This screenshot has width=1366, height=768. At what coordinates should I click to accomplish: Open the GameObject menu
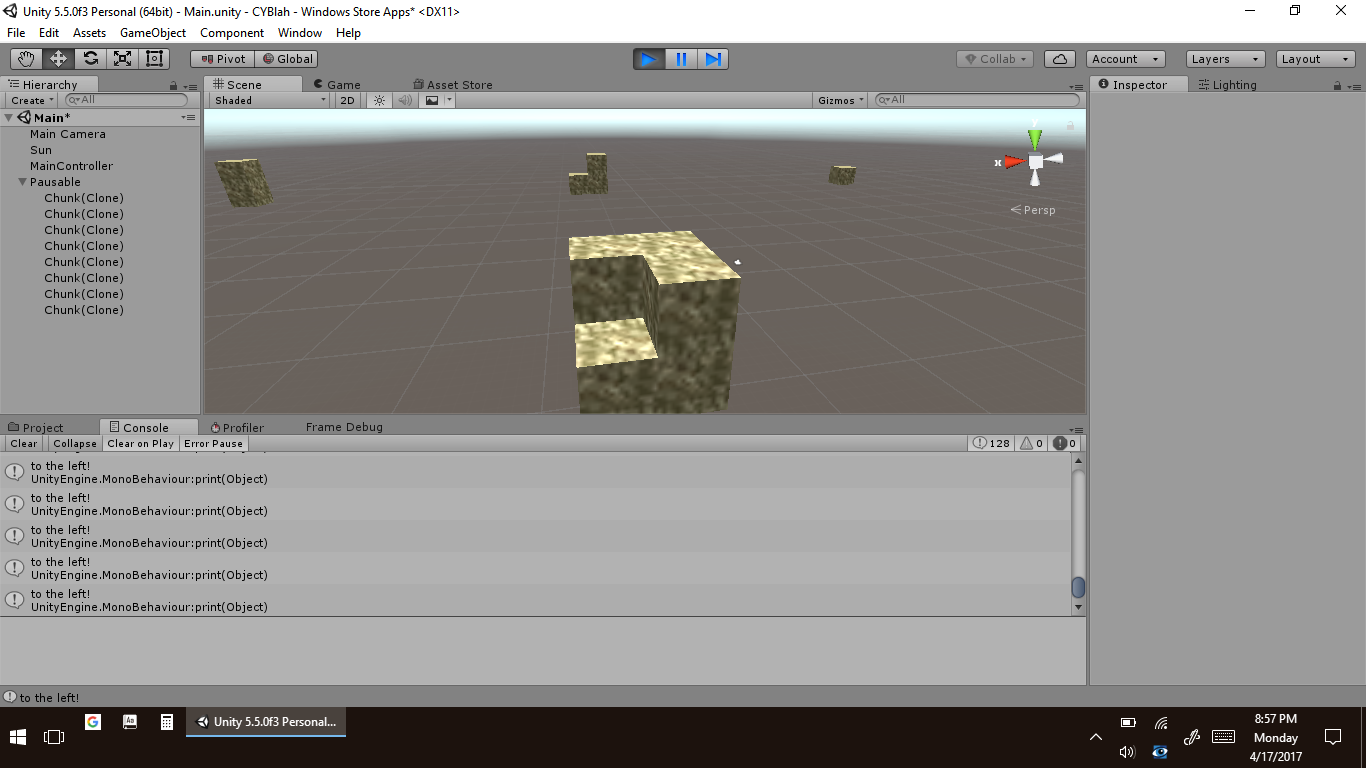click(x=152, y=33)
